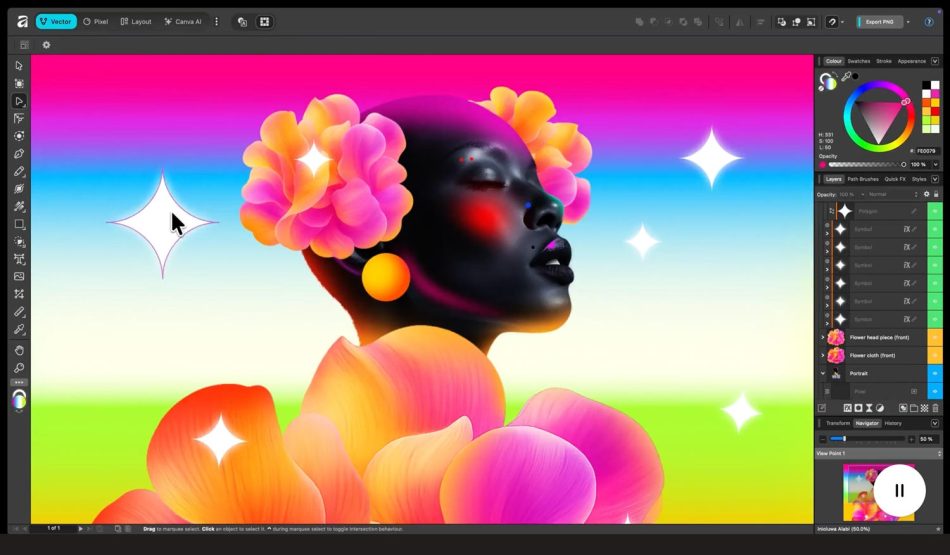
Task: Hide the Portrait layer
Action: point(935,373)
